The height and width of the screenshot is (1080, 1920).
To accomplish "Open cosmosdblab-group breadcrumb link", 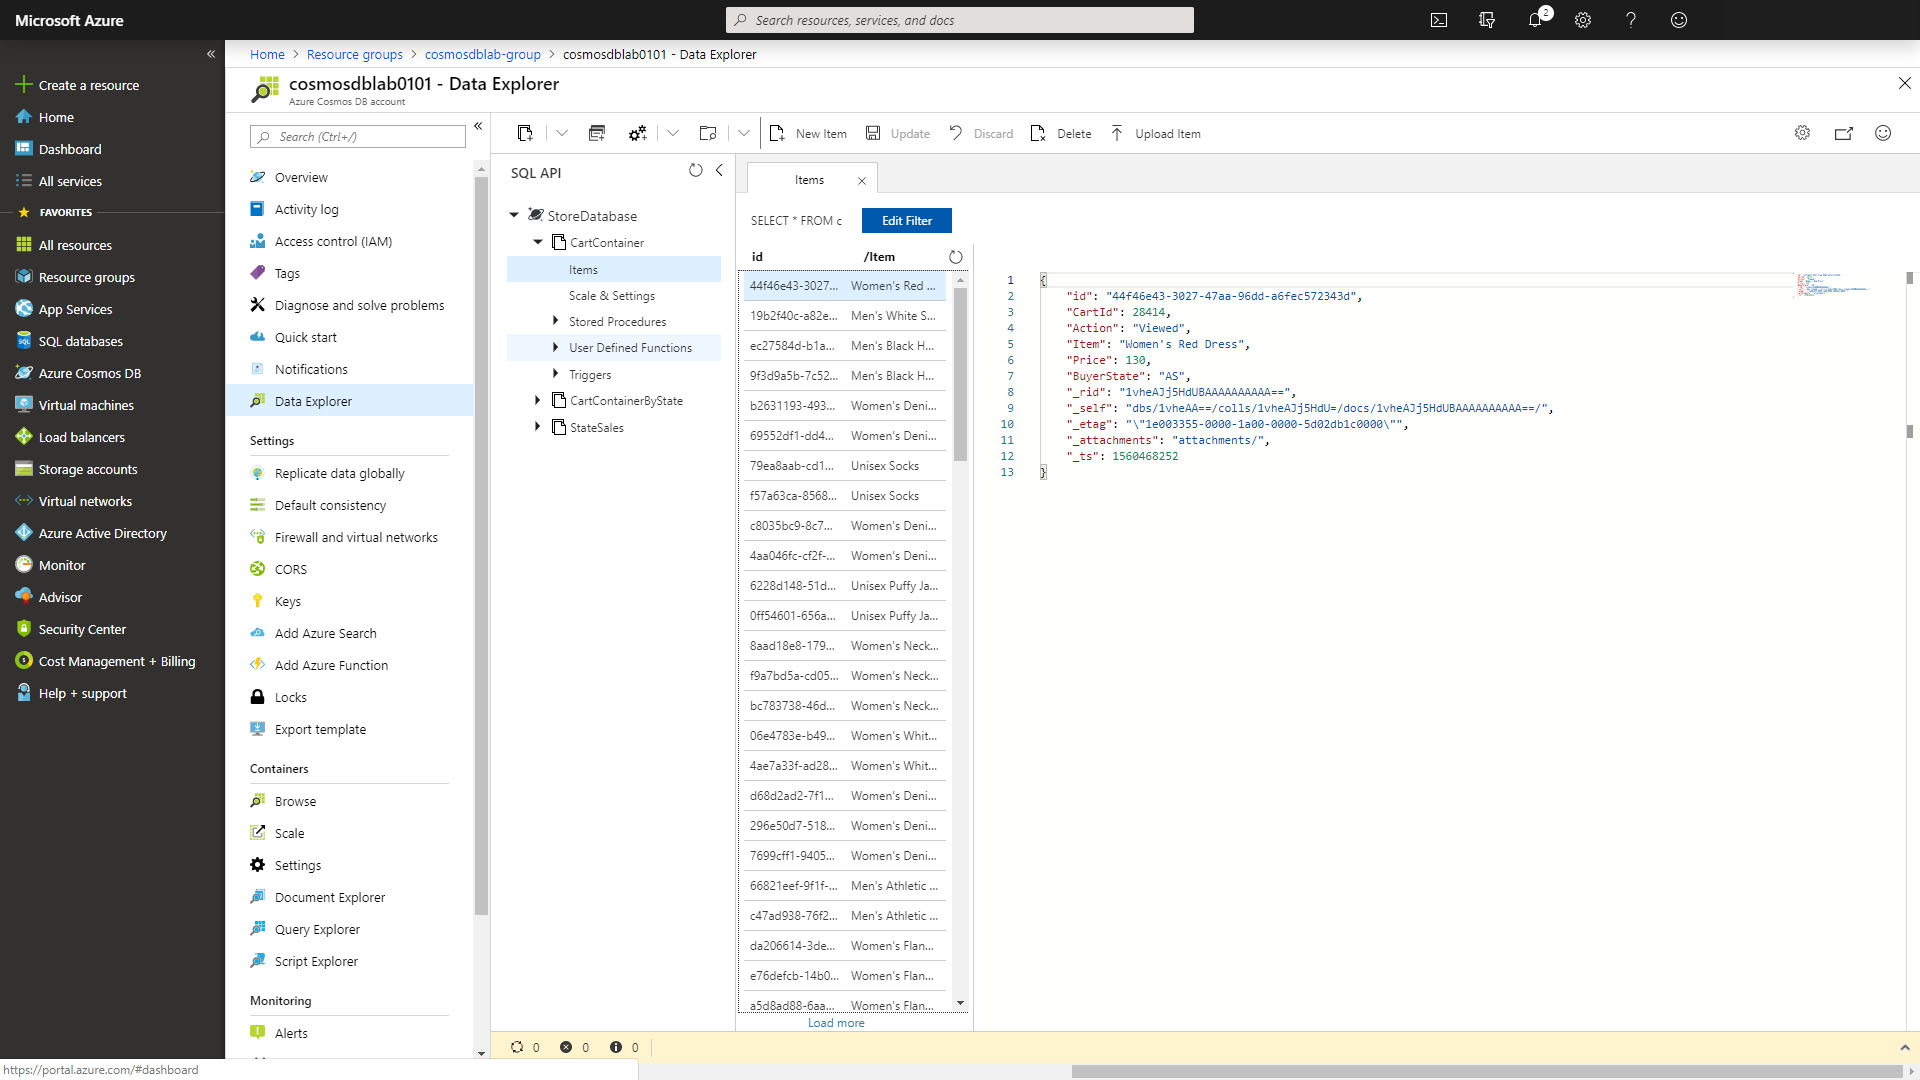I will [483, 54].
